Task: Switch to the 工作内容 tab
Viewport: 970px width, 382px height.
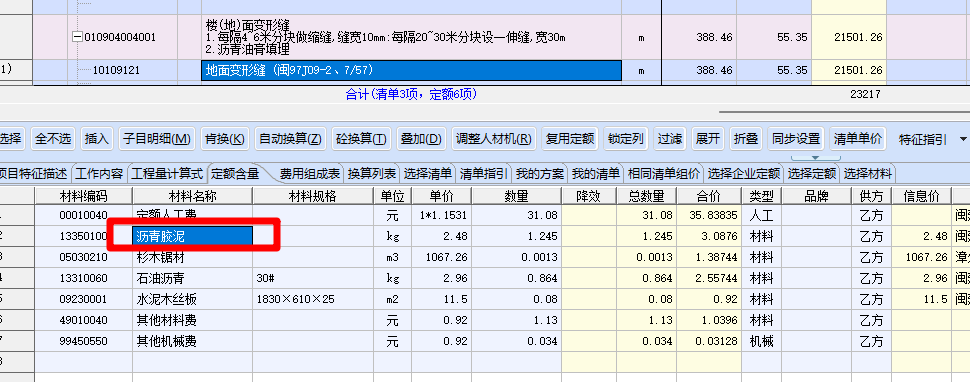Action: tap(99, 174)
